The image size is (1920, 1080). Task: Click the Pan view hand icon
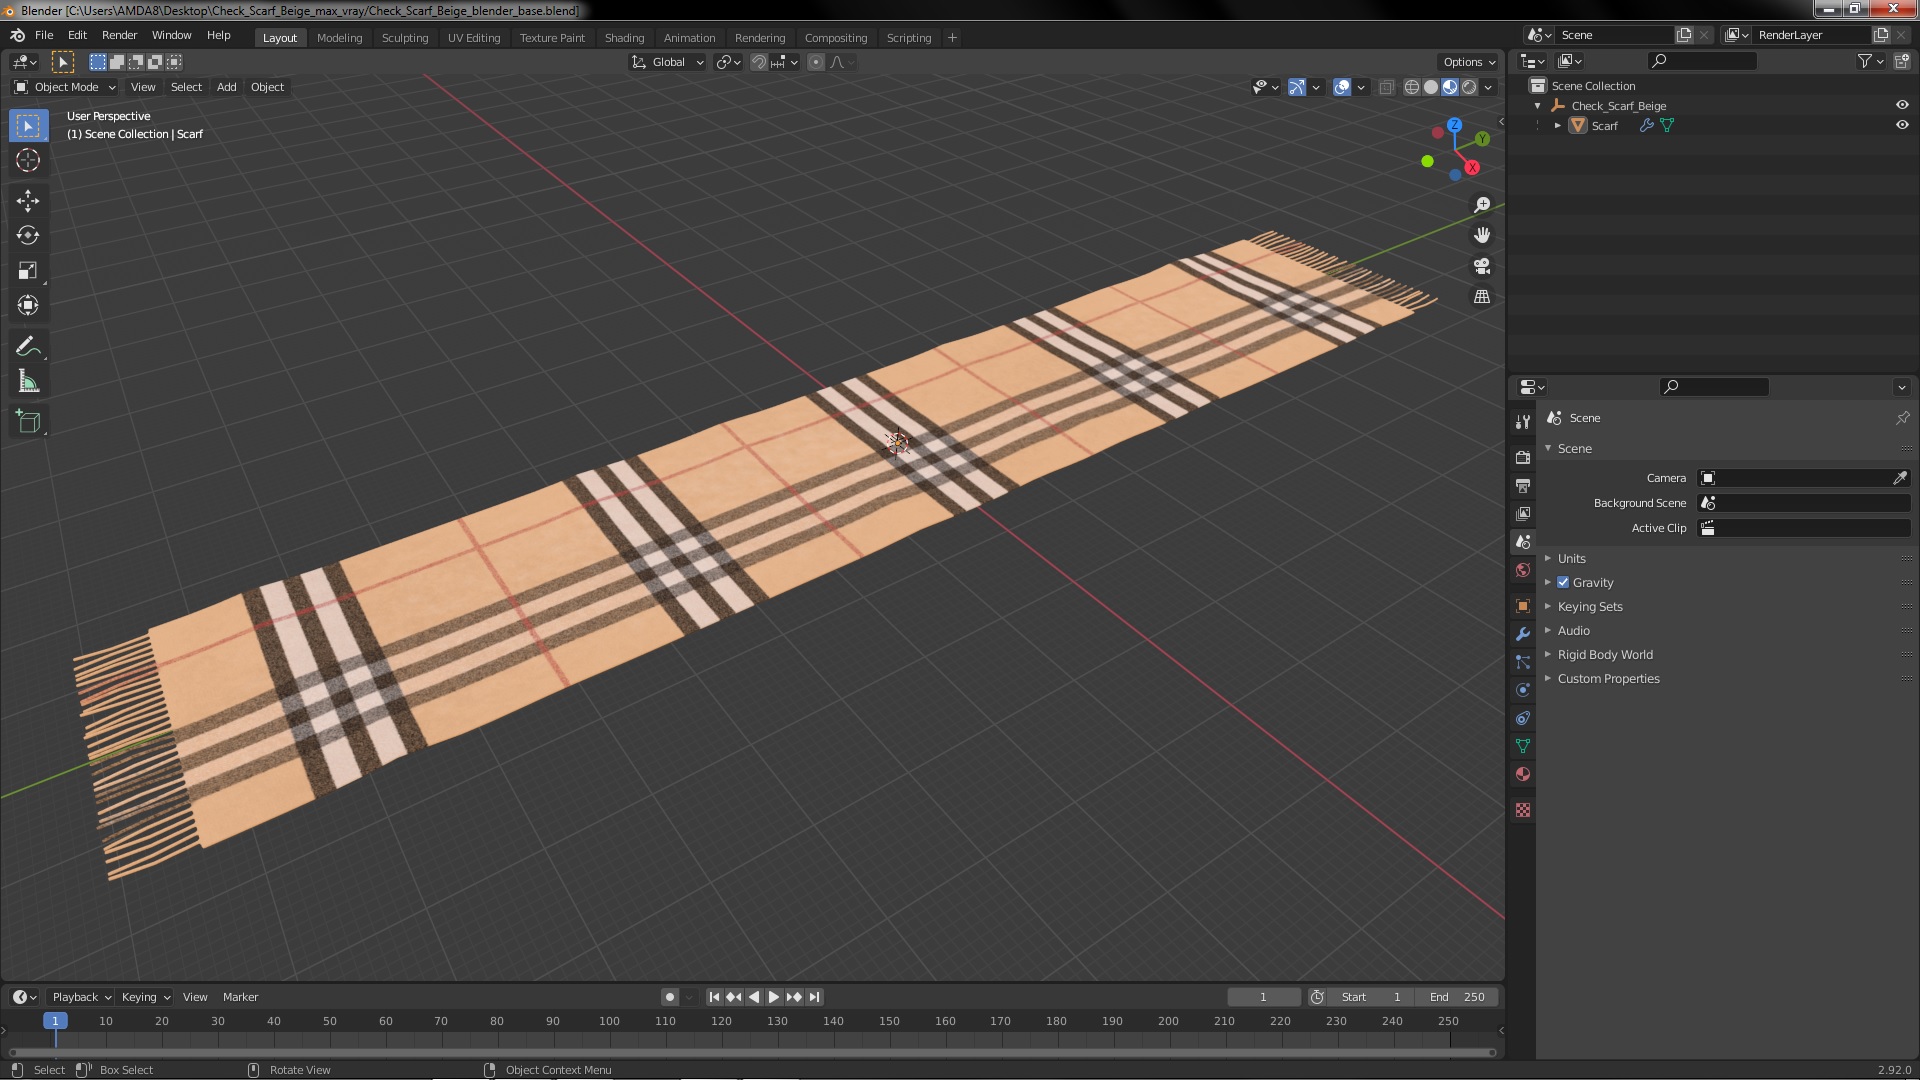click(x=1482, y=235)
